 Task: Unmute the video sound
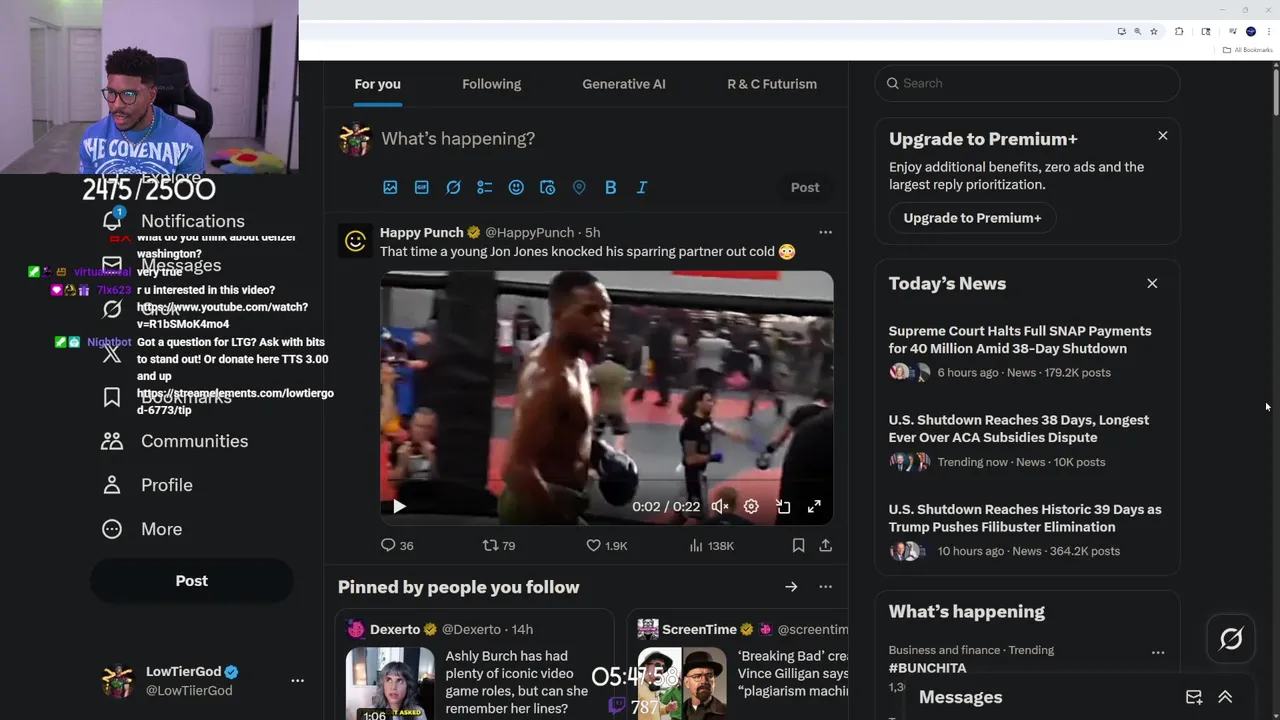click(720, 507)
